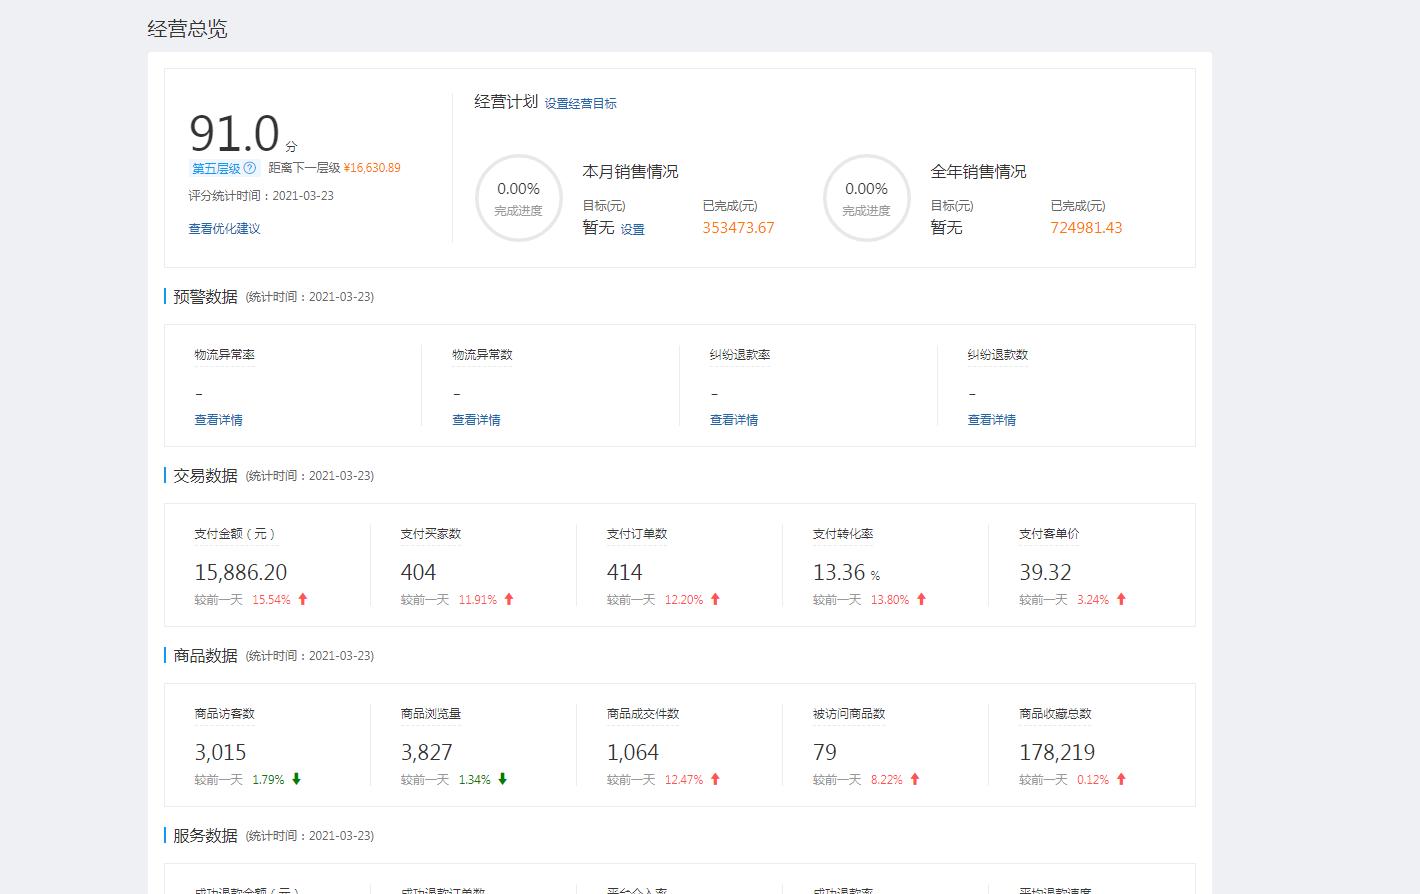Open 查看详情 under 纠纷退款数

pyautogui.click(x=992, y=420)
